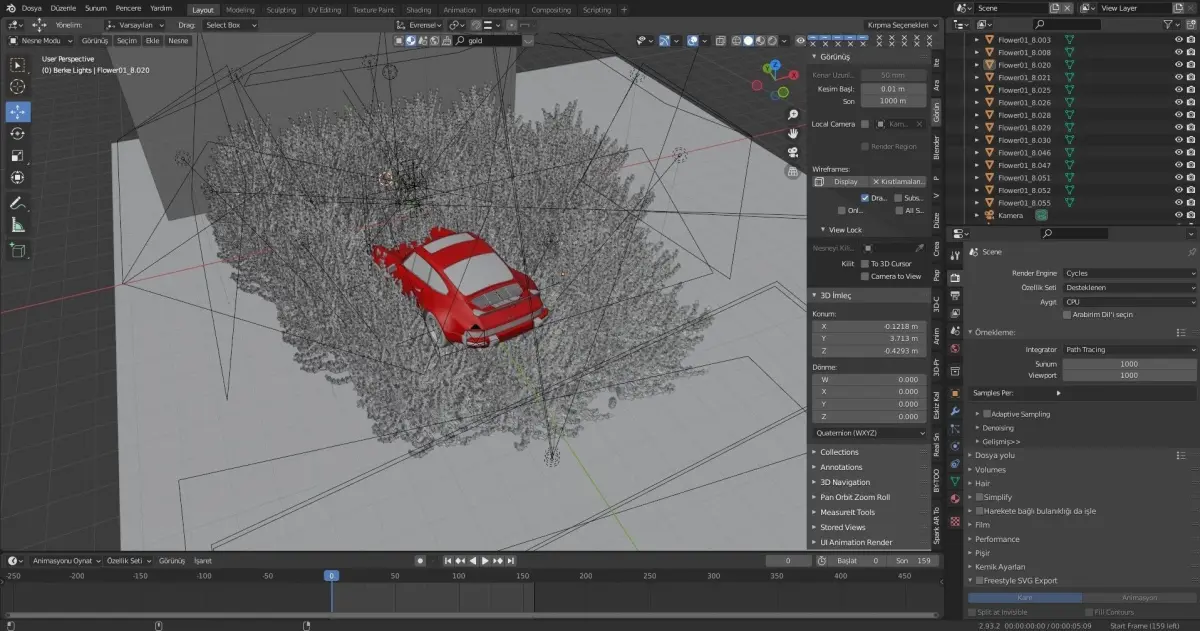Screen dimensions: 1200x631
Task: Enable the Simplify checkbox
Action: click(979, 497)
